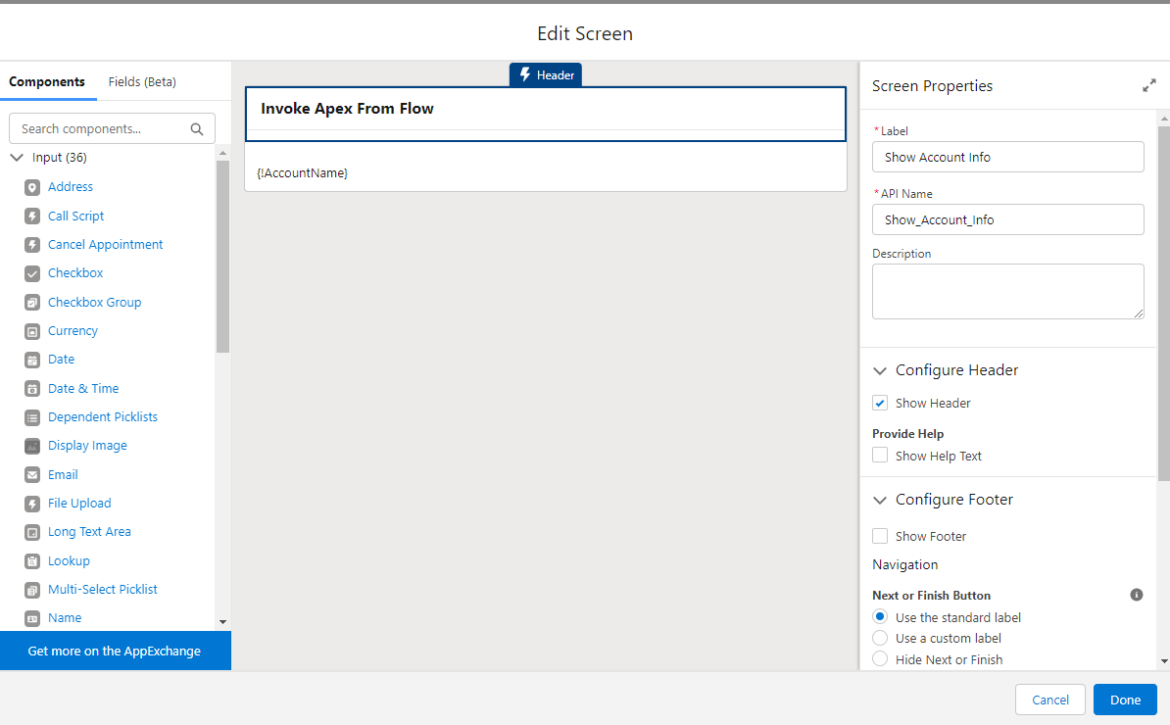Enable Show Footer
Image resolution: width=1170 pixels, height=725 pixels.
click(x=879, y=536)
